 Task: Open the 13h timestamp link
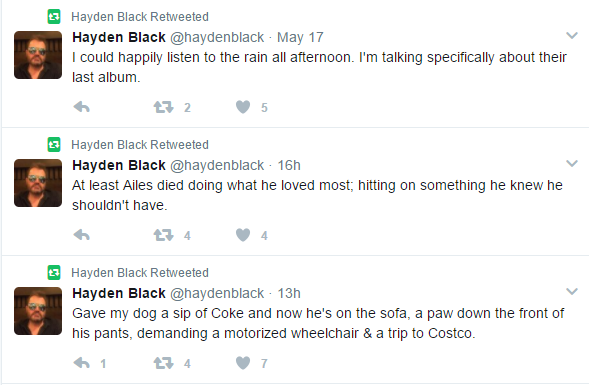coord(289,293)
